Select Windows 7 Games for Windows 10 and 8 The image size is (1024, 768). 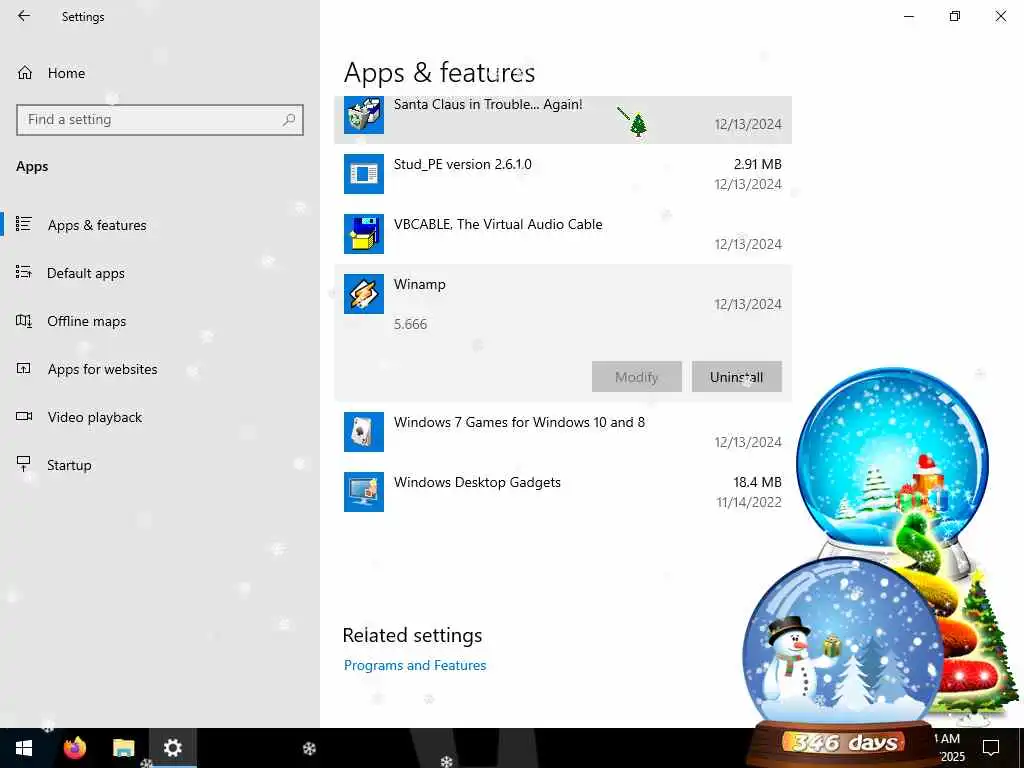(563, 432)
